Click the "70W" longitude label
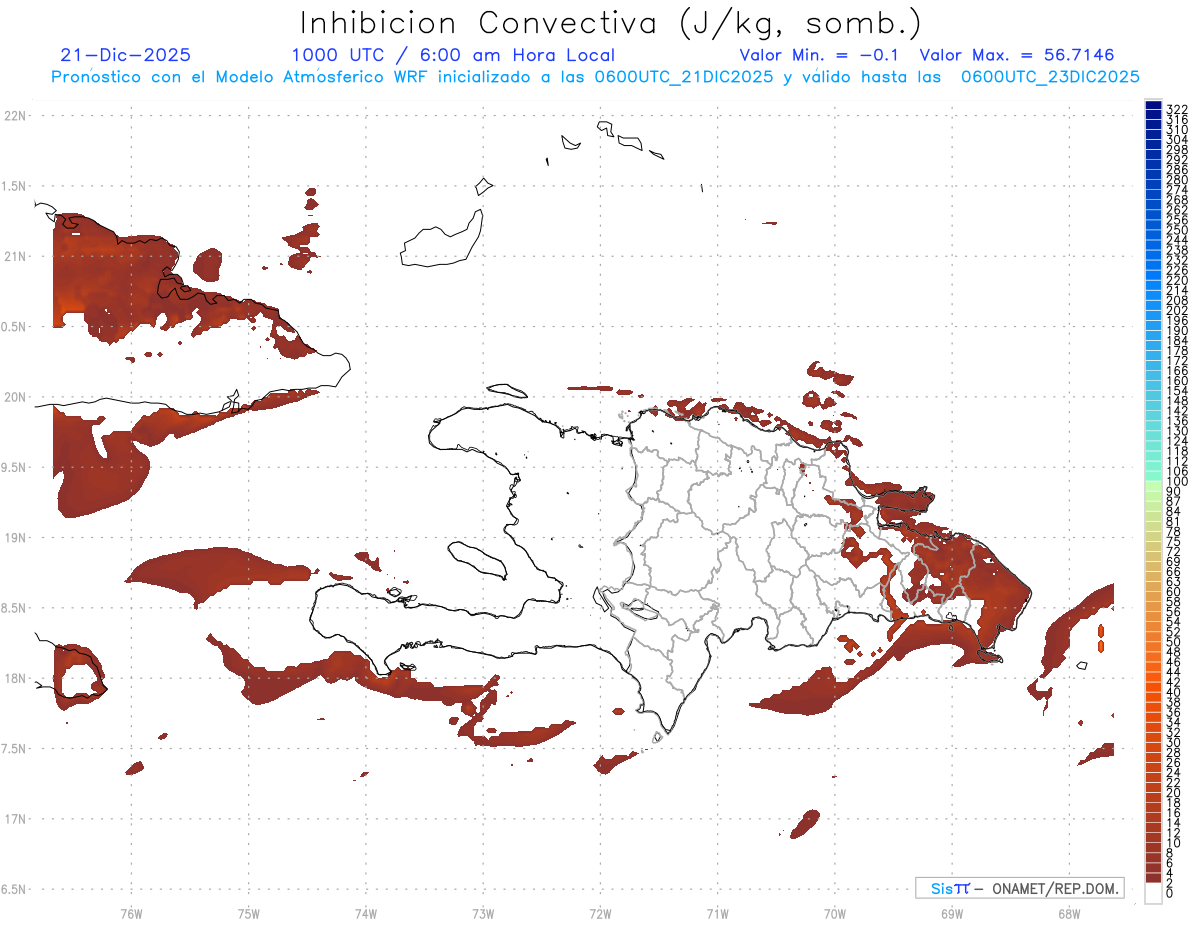Viewport: 1200px width, 927px height. pyautogui.click(x=835, y=913)
